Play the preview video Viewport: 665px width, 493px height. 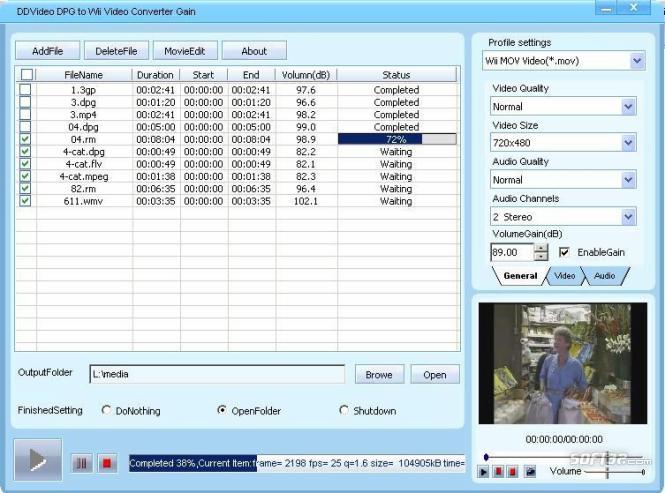pos(483,471)
